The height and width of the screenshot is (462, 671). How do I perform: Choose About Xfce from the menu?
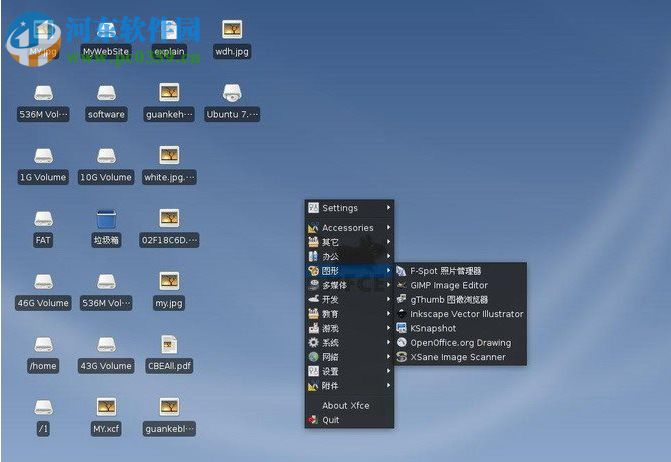[x=349, y=406]
